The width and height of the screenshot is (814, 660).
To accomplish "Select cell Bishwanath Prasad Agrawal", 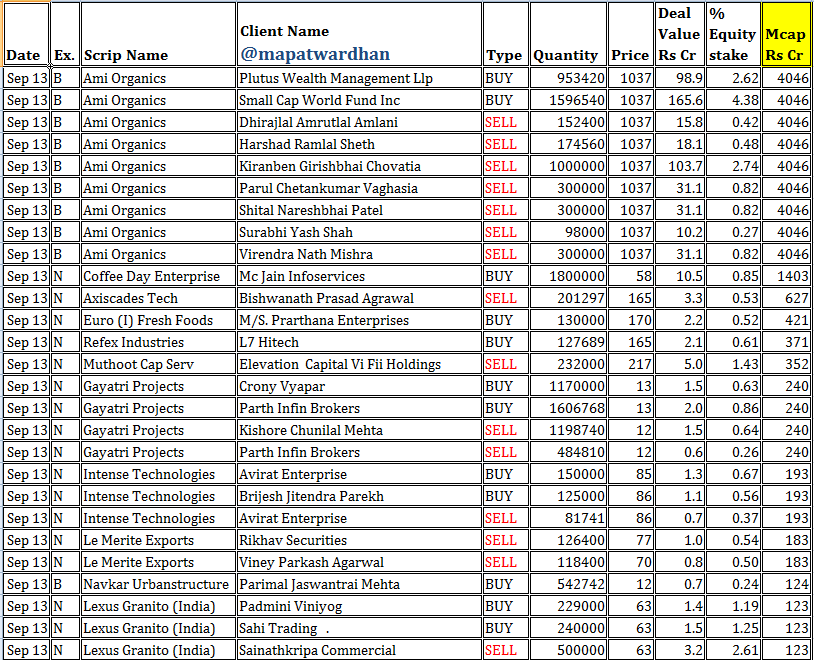I will pyautogui.click(x=359, y=298).
